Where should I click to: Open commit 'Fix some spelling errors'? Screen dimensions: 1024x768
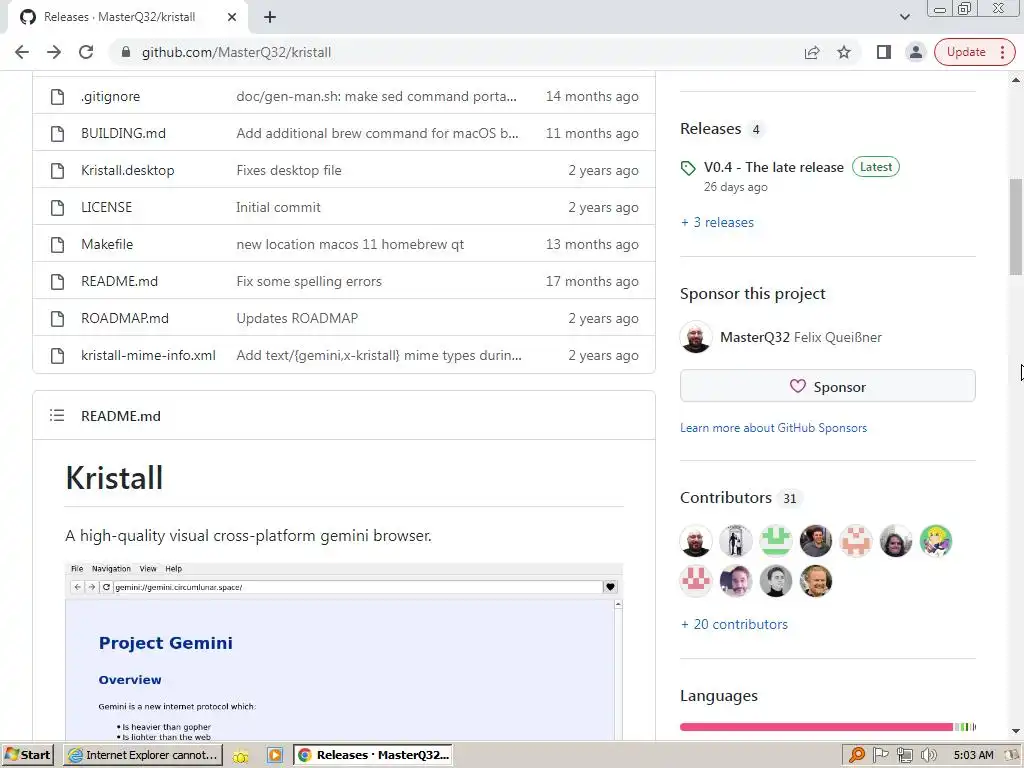point(309,281)
